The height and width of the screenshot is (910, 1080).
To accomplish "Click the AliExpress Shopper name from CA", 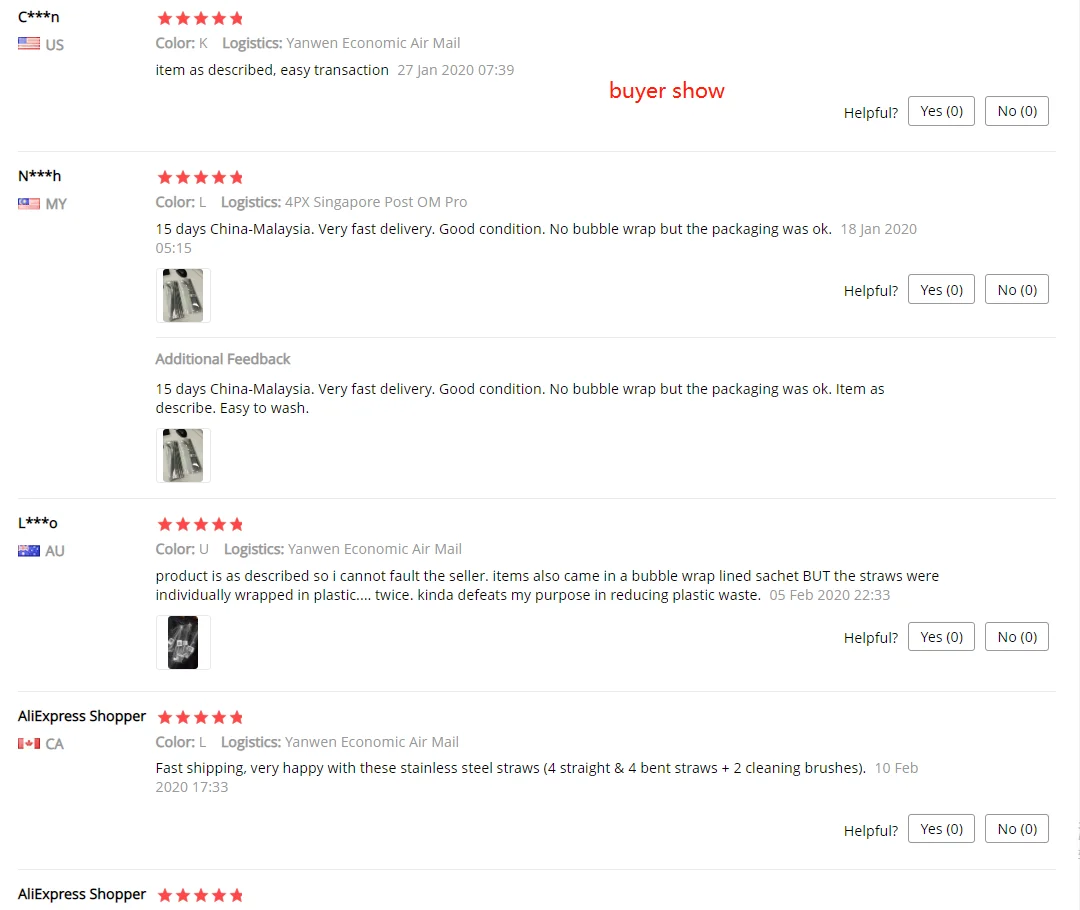I will [82, 716].
